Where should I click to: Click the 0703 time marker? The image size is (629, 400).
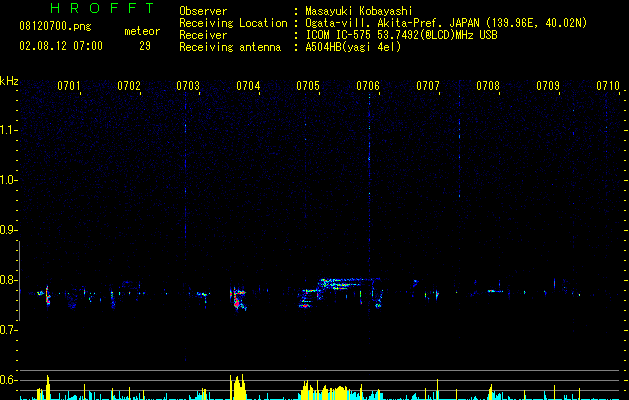[188, 86]
